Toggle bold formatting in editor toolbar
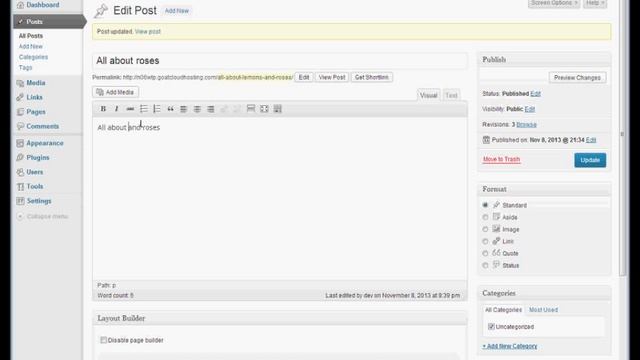This screenshot has width=640, height=360. 103,109
